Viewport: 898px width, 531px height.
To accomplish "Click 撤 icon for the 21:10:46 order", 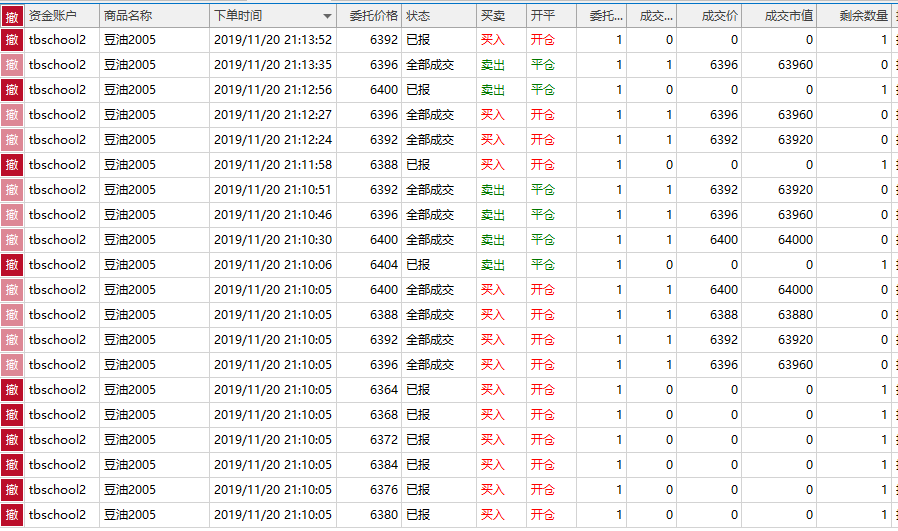I will coord(12,215).
